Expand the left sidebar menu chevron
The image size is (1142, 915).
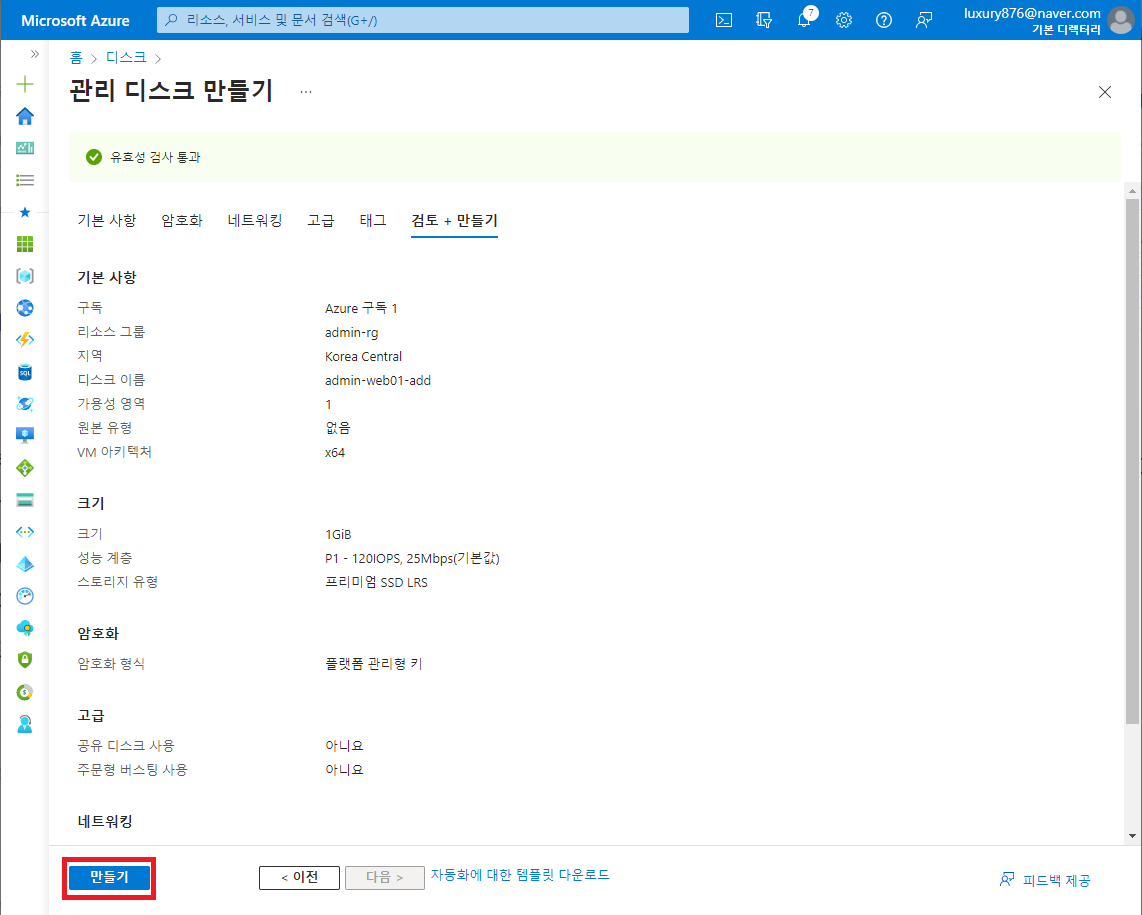pyautogui.click(x=34, y=54)
